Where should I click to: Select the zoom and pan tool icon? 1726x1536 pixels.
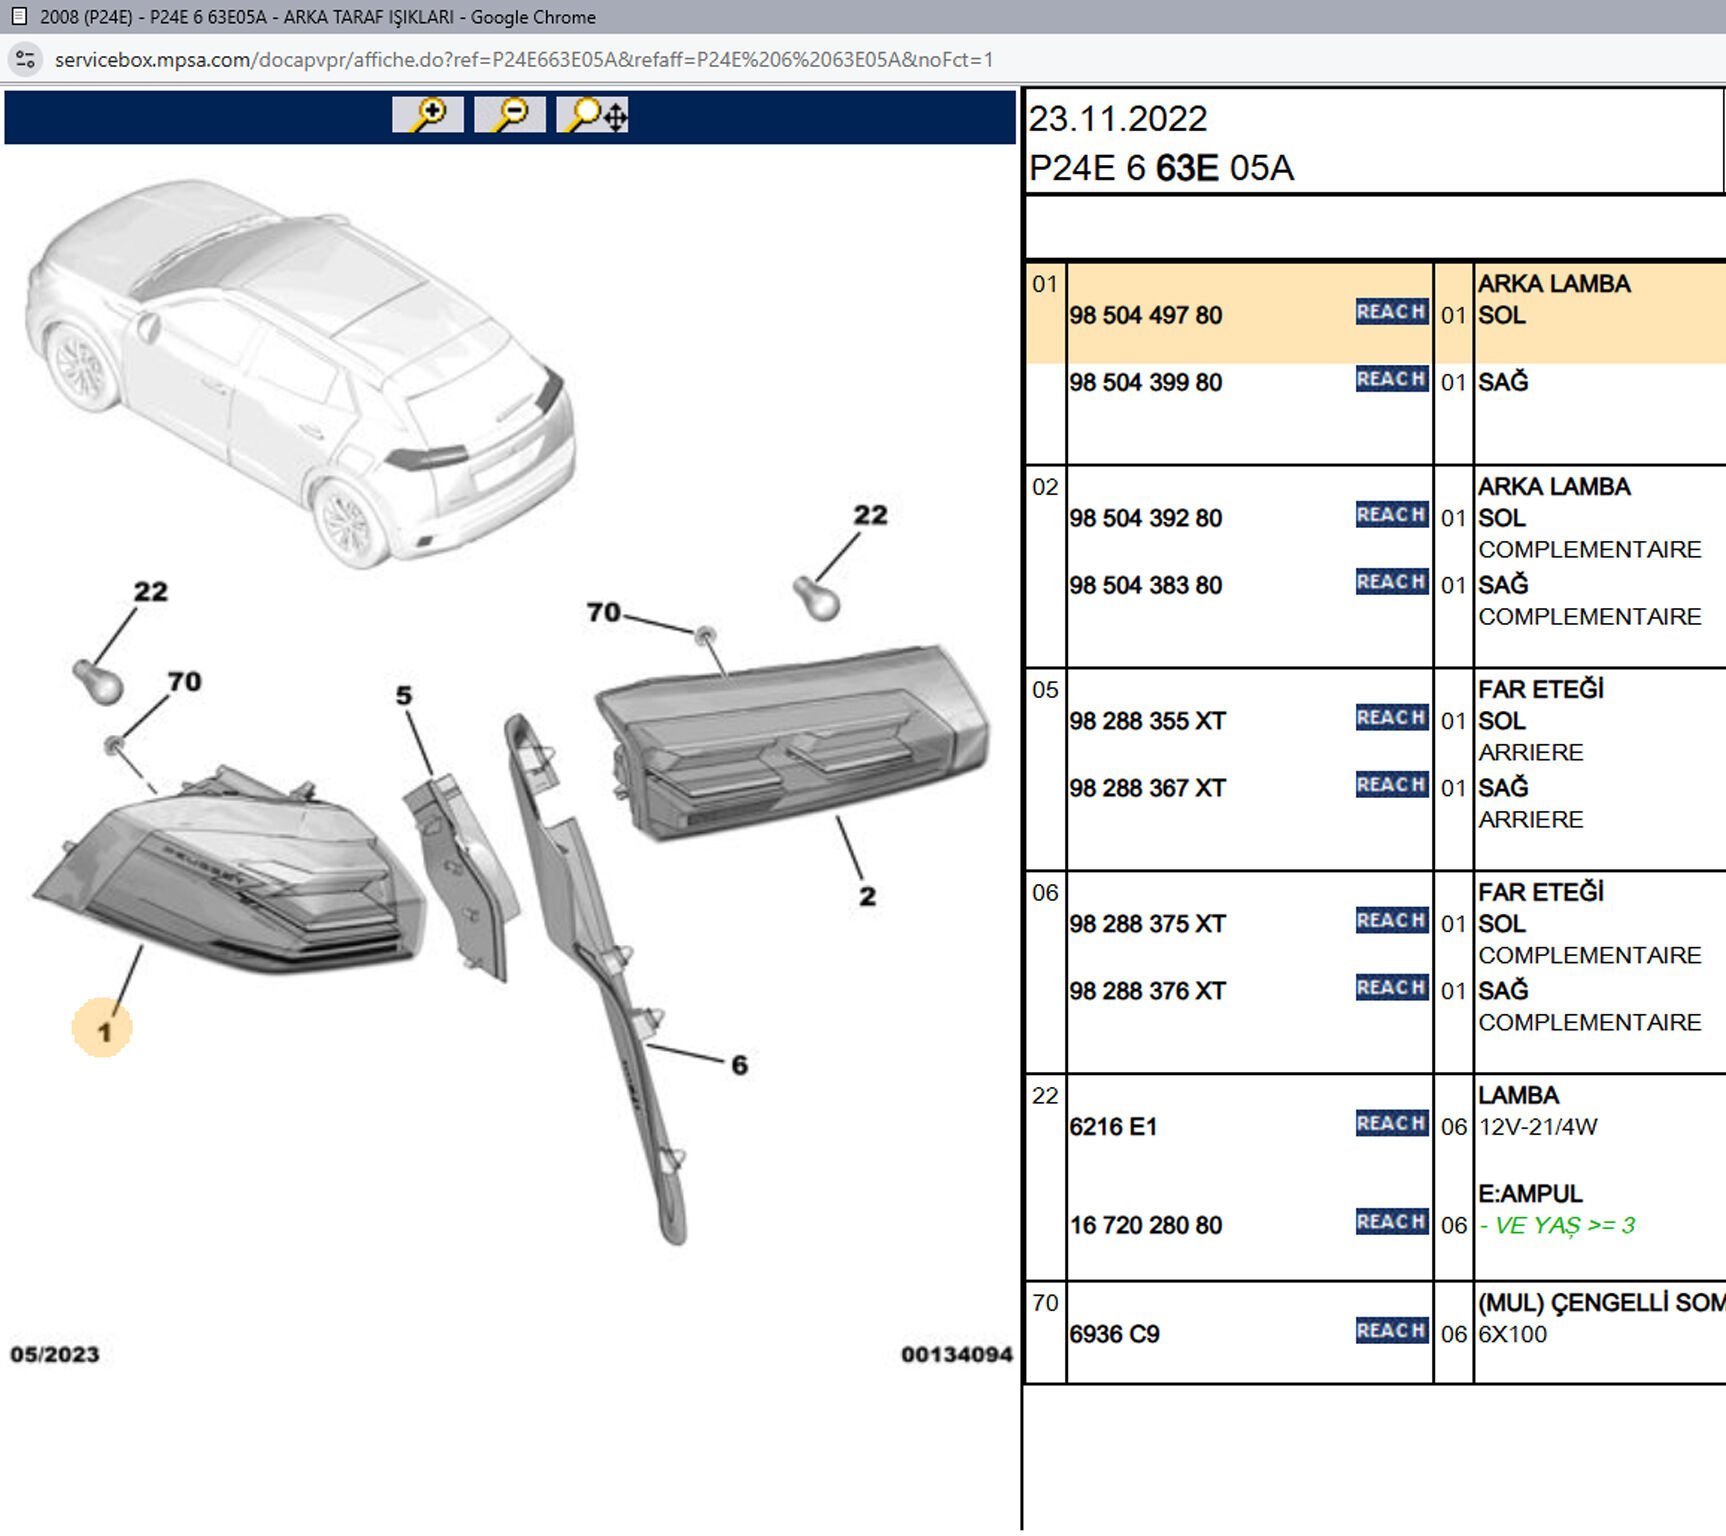(593, 115)
